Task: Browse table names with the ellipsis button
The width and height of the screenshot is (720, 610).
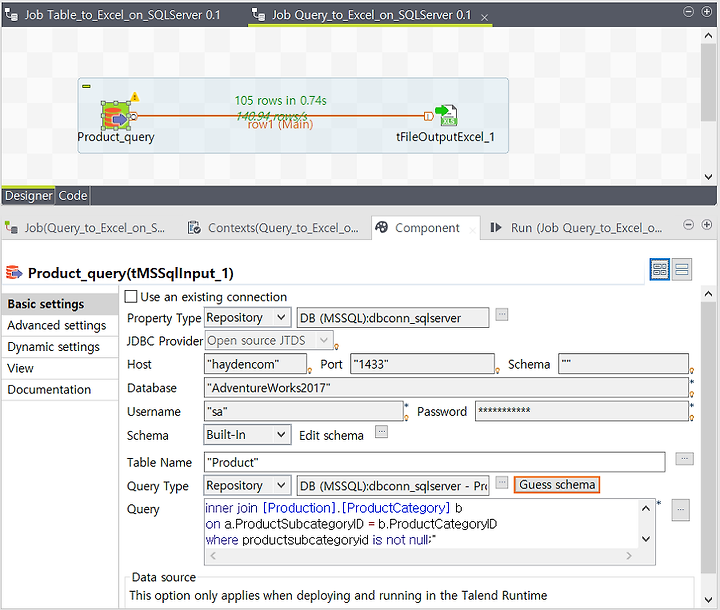Action: (684, 458)
